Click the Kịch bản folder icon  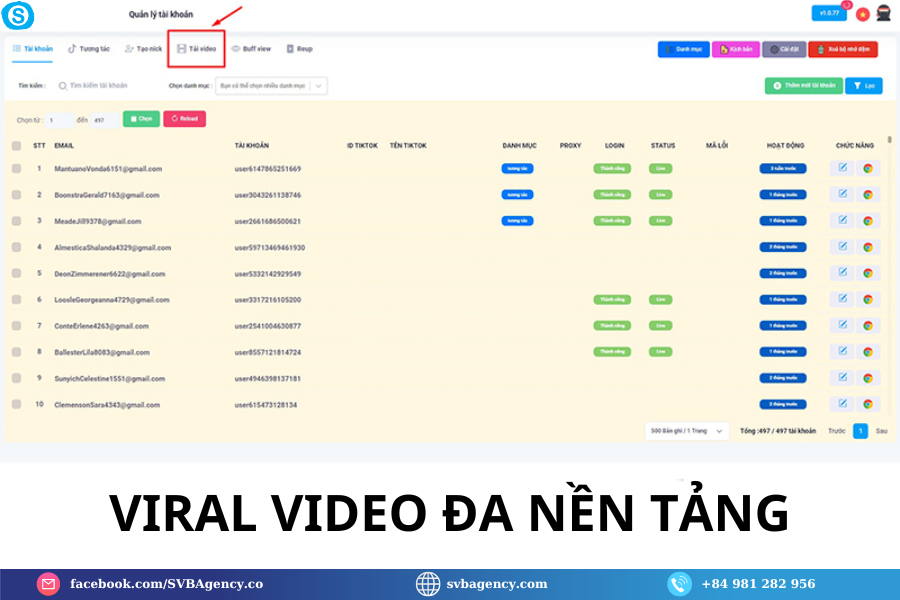(x=722, y=48)
